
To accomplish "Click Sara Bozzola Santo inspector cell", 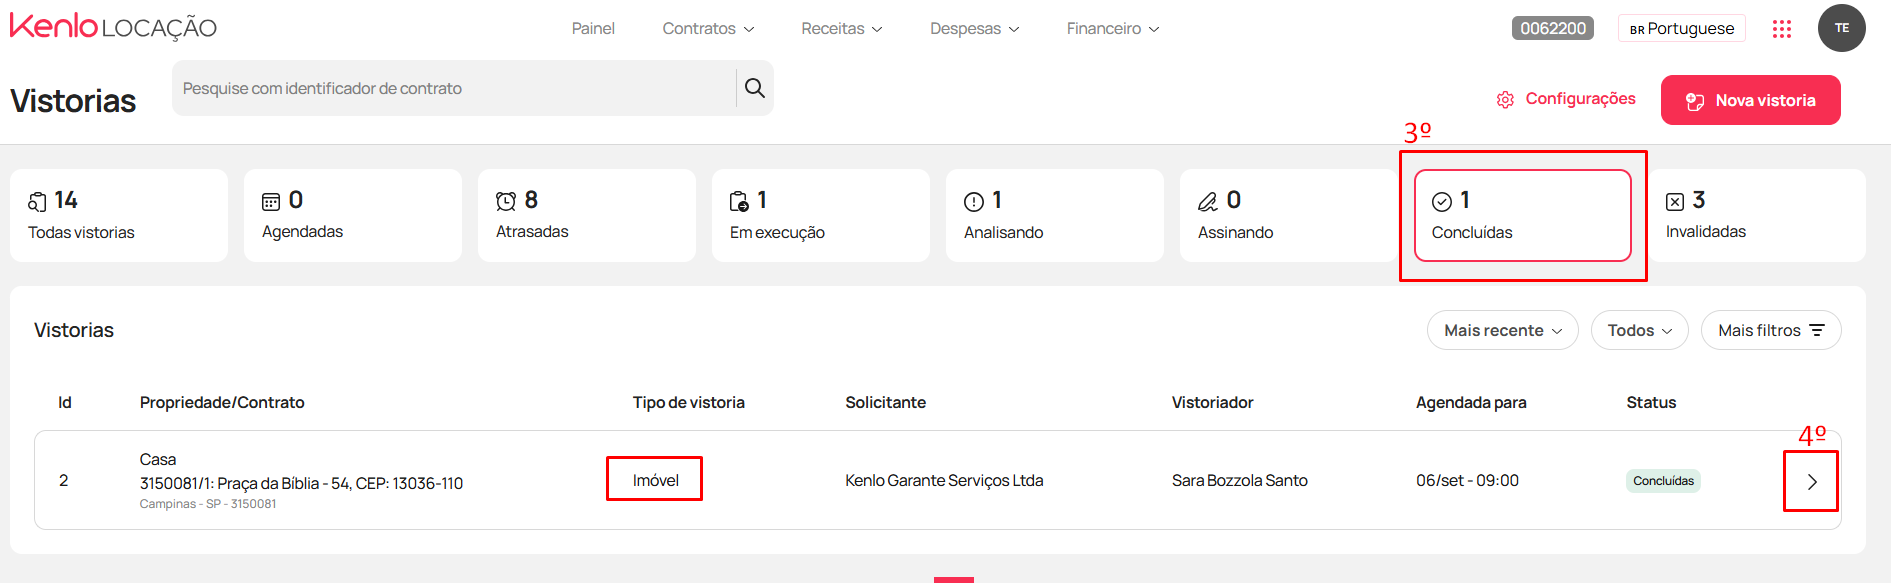I will coord(1240,480).
